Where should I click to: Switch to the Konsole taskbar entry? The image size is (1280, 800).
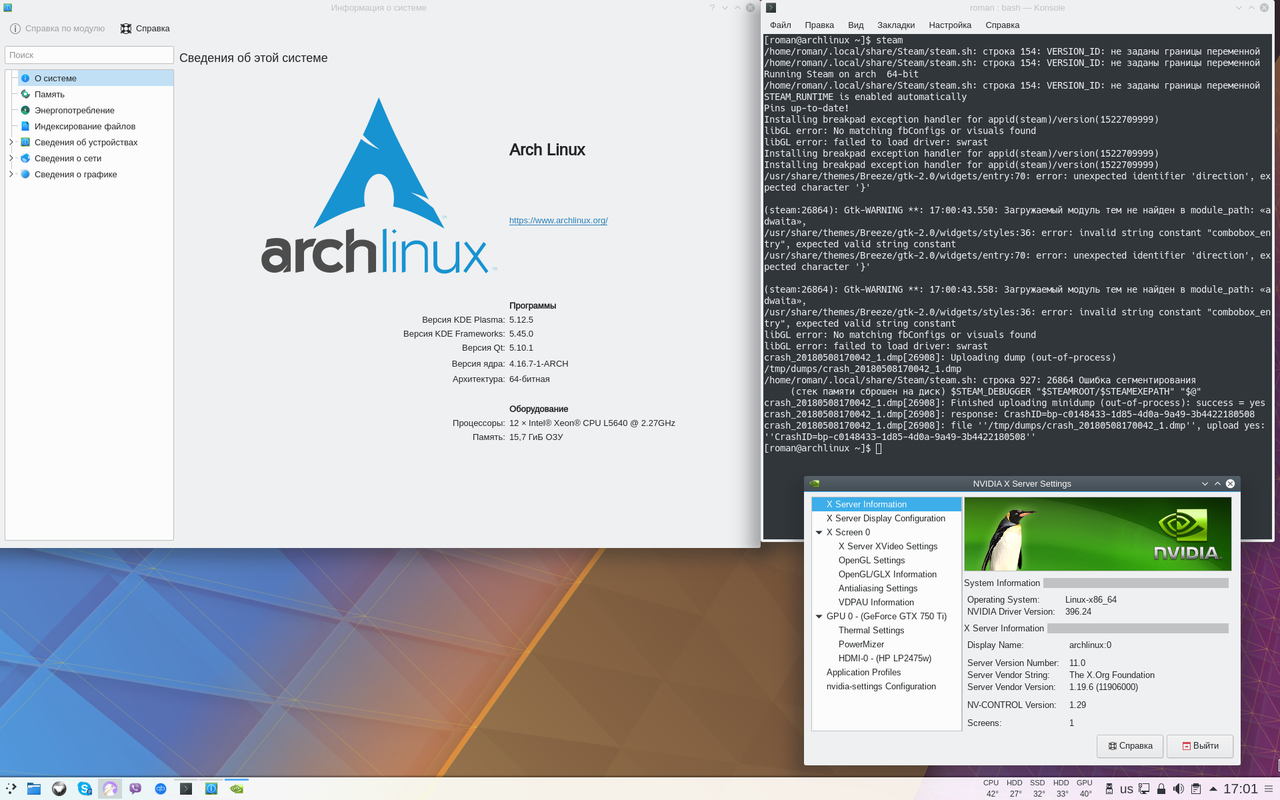[186, 788]
